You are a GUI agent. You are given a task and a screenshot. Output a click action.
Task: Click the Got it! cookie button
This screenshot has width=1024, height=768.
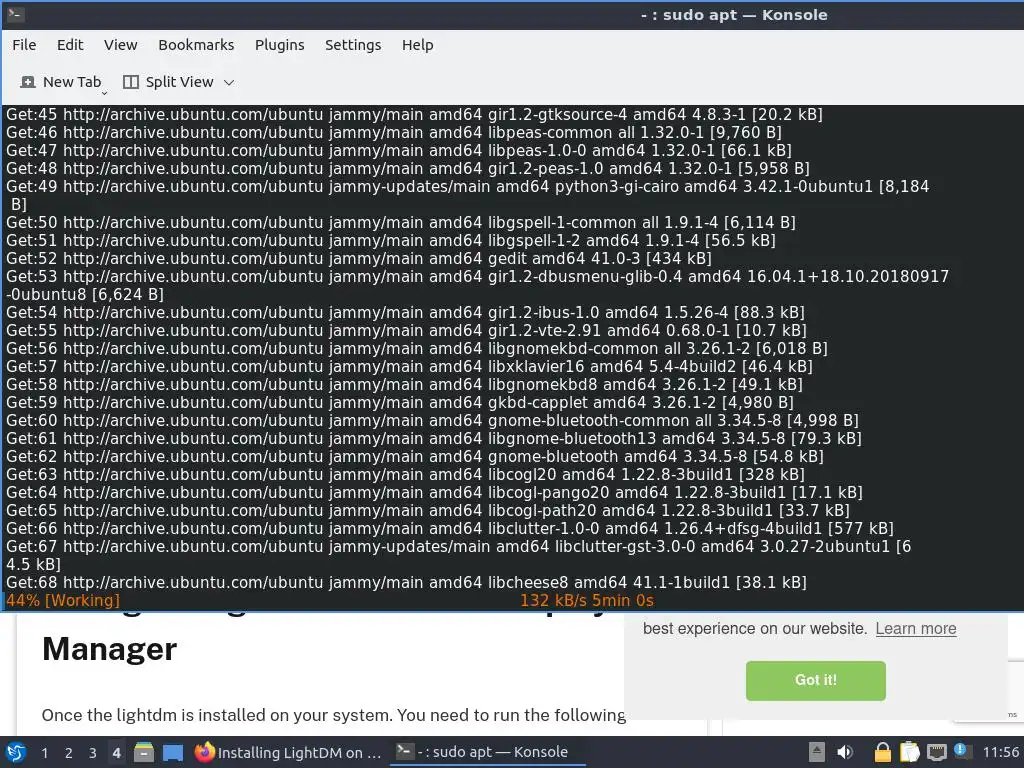point(816,680)
